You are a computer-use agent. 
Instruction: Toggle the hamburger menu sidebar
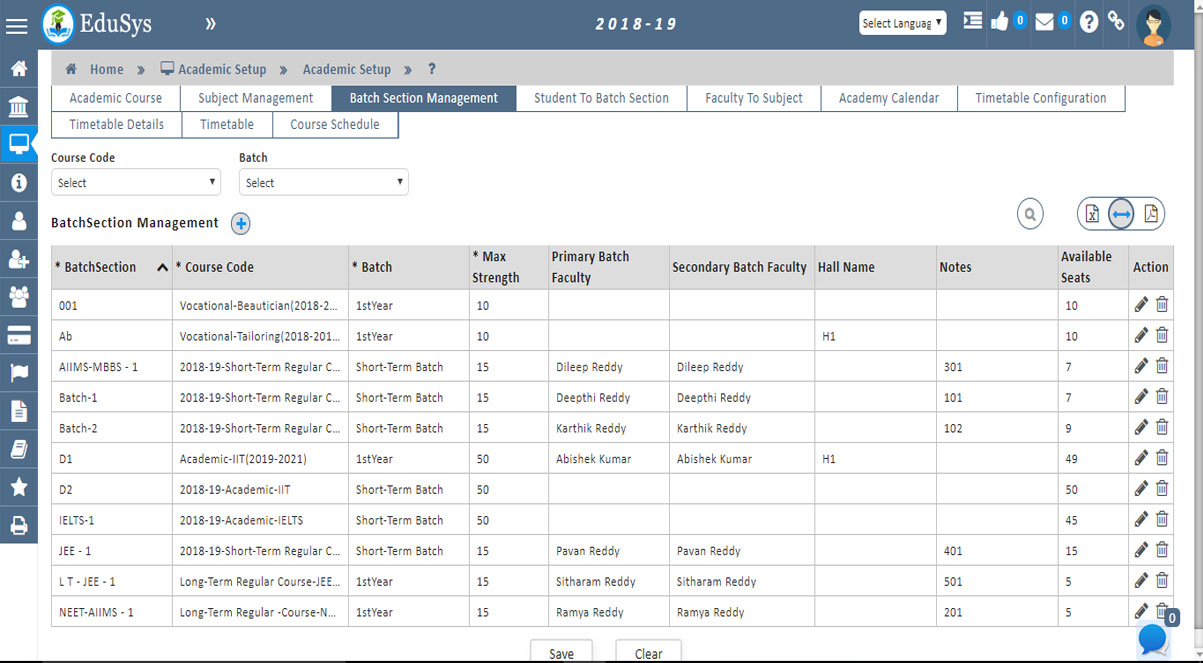(x=17, y=26)
